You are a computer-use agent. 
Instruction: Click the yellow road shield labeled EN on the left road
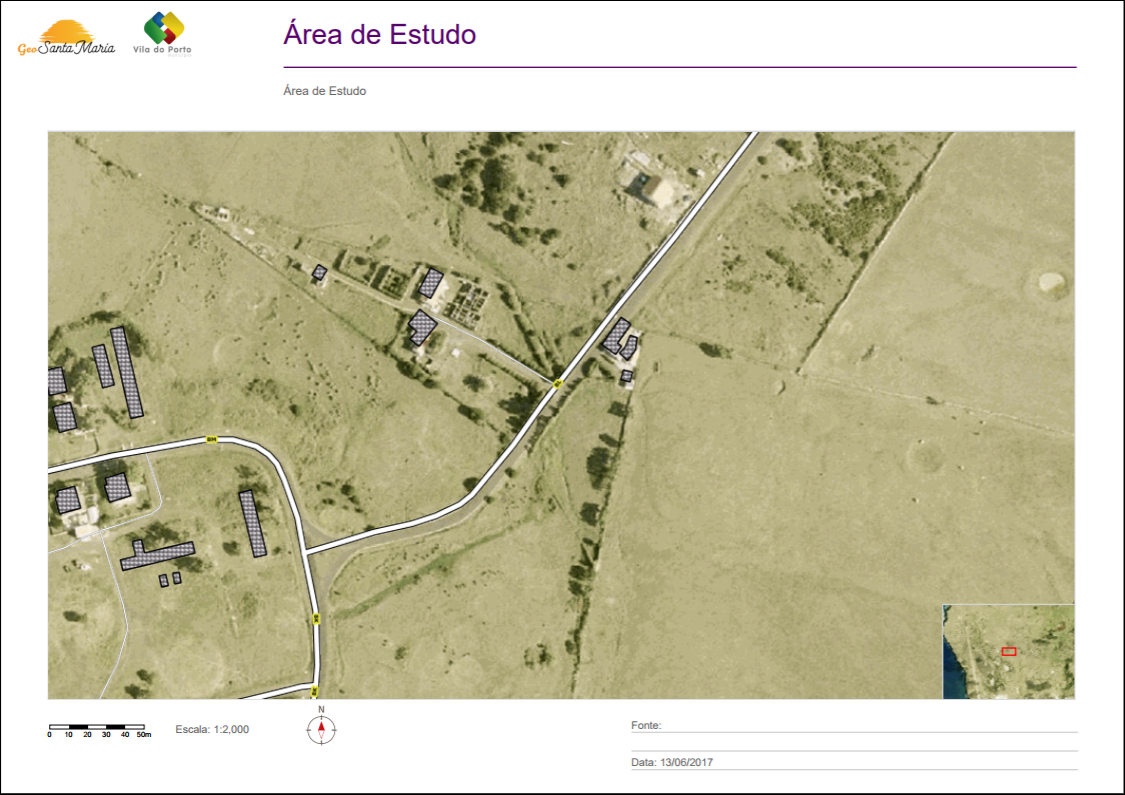214,438
